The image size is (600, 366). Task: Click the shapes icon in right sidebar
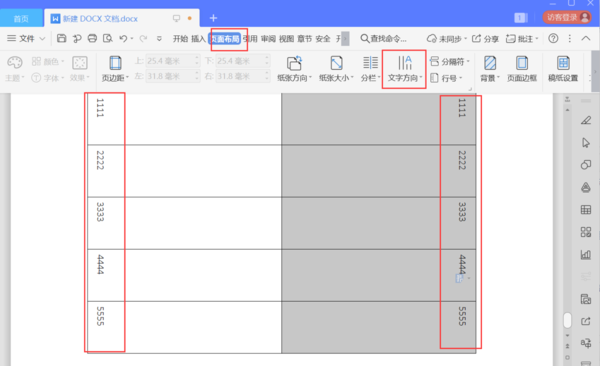(585, 165)
